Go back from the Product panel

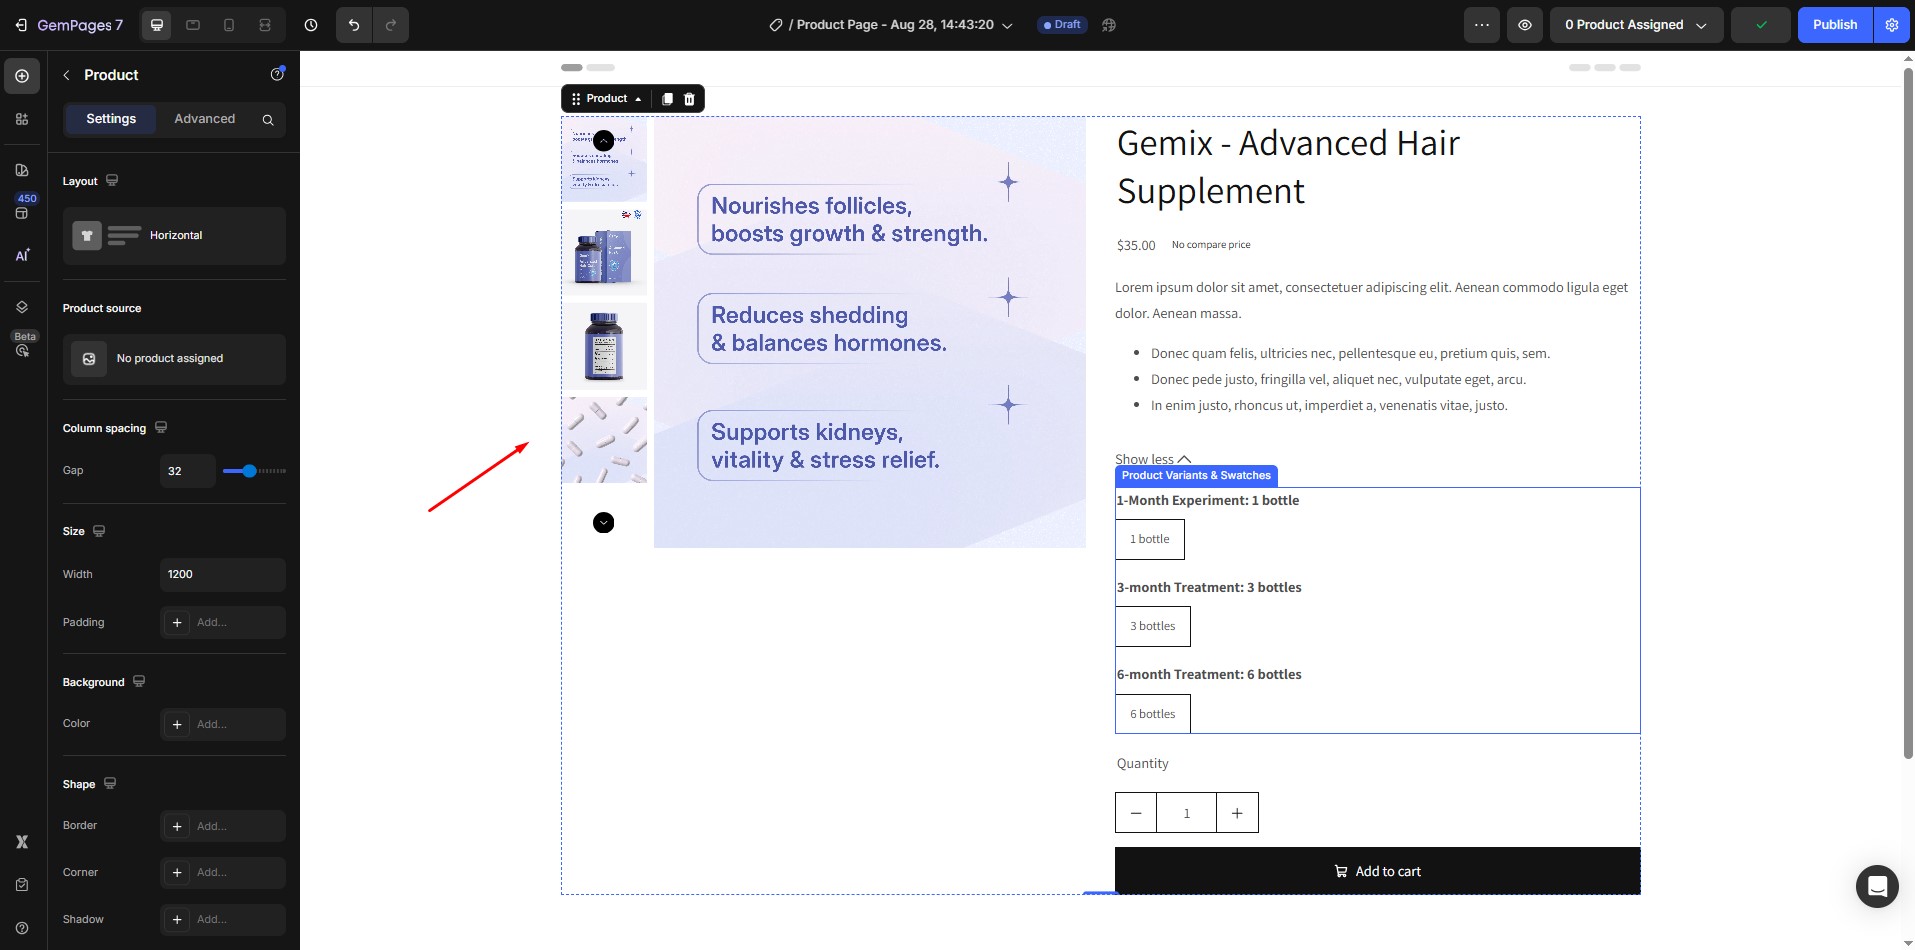[x=66, y=75]
